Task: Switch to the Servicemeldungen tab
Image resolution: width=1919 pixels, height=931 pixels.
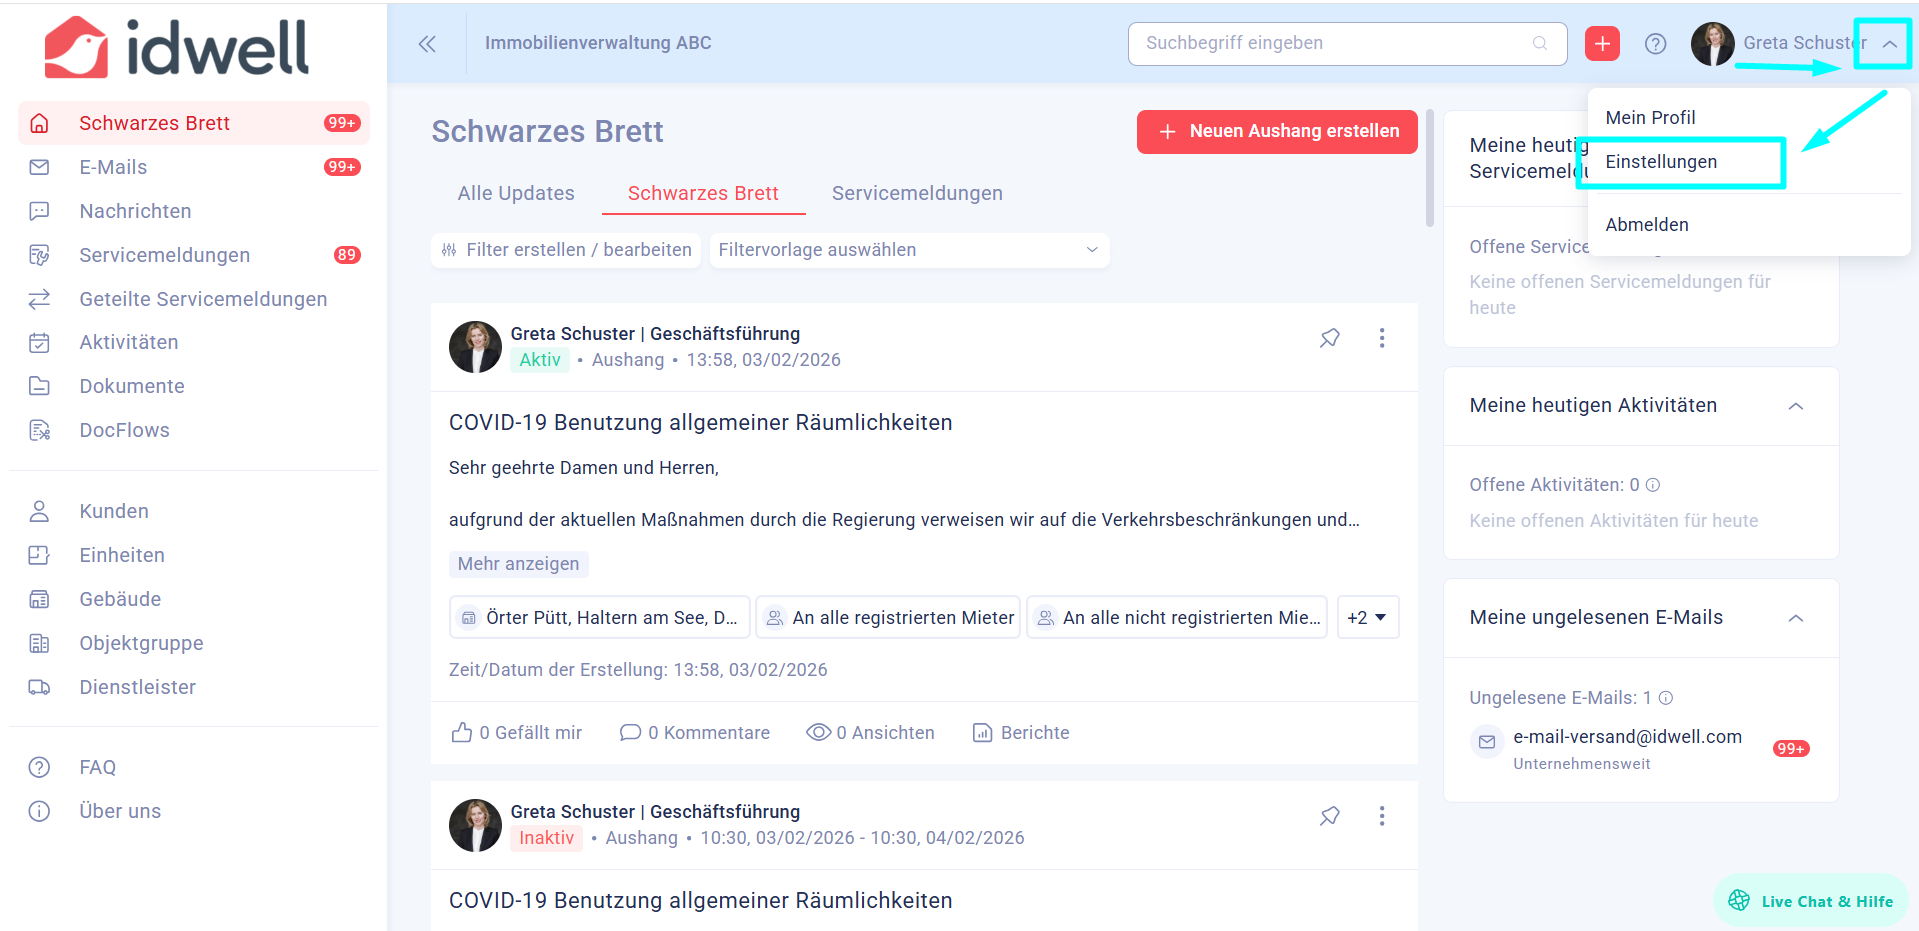Action: 917,193
